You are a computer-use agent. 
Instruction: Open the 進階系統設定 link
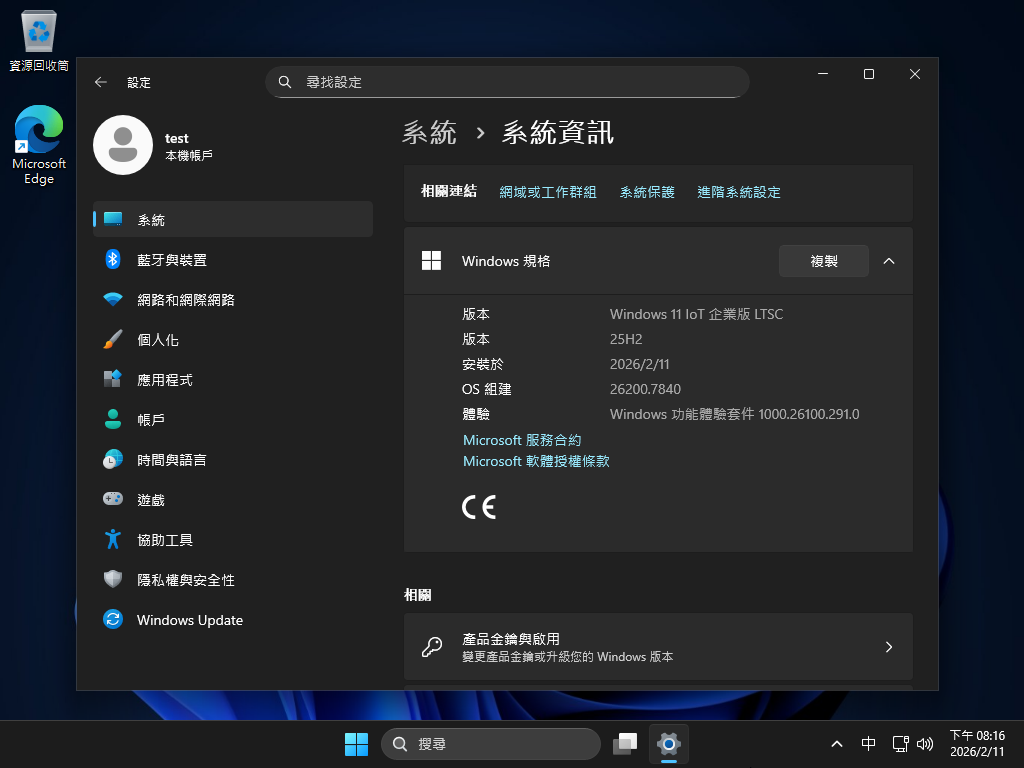(738, 192)
